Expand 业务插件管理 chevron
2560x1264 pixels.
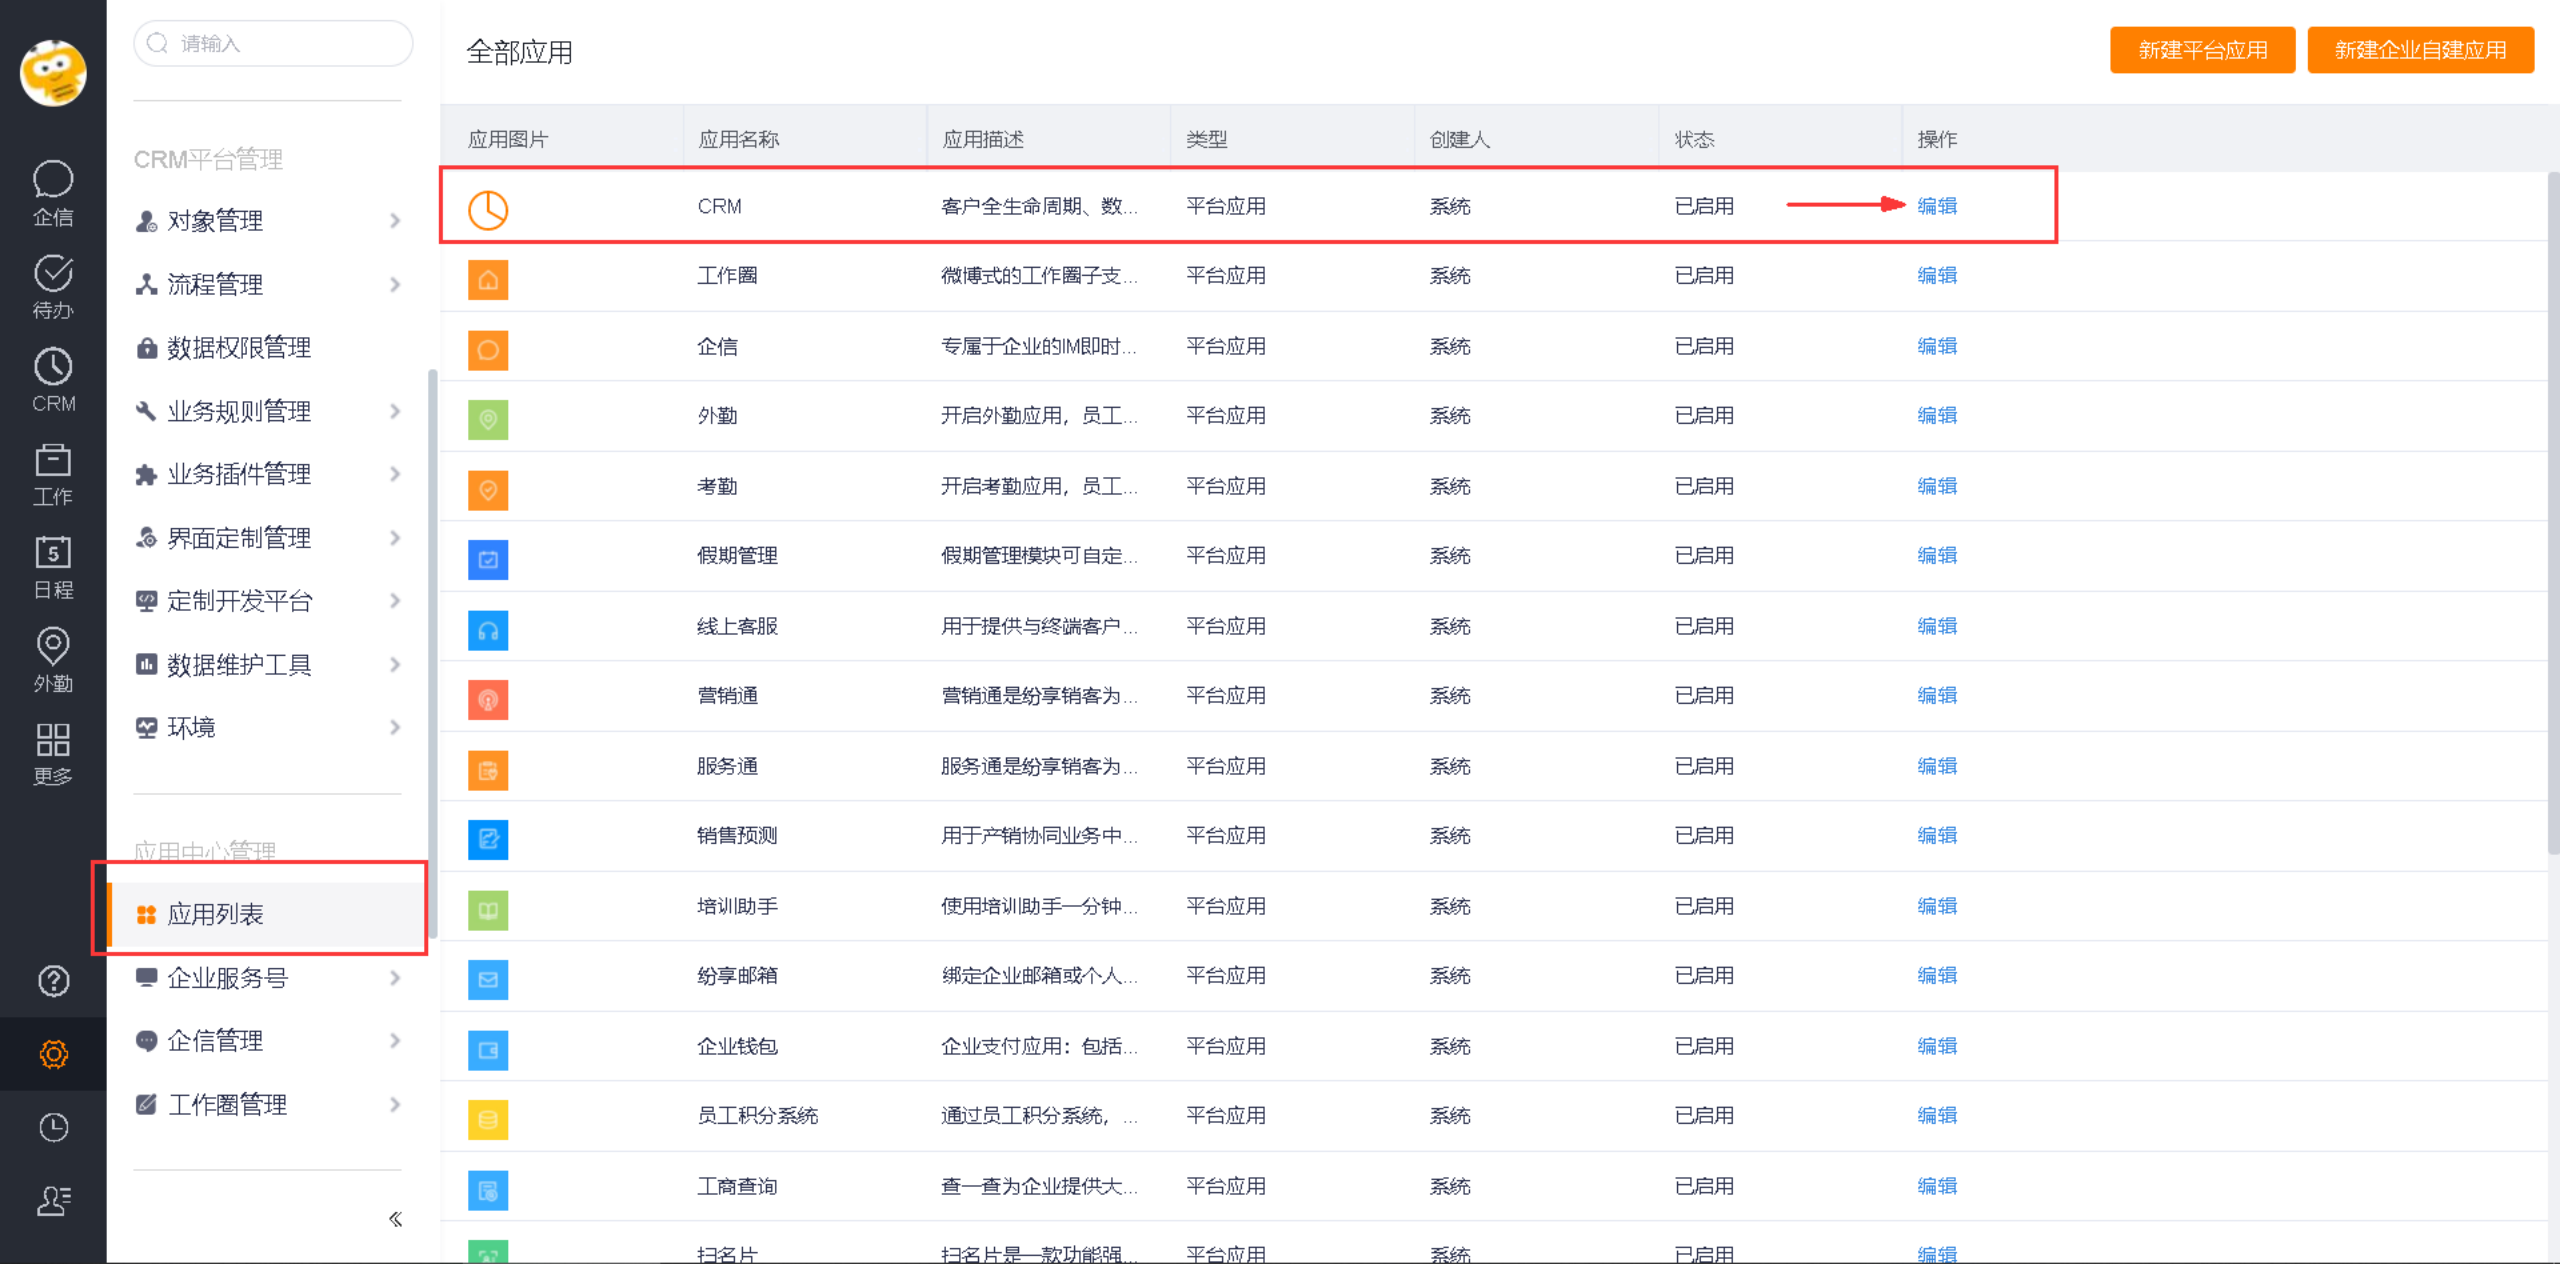pyautogui.click(x=395, y=474)
